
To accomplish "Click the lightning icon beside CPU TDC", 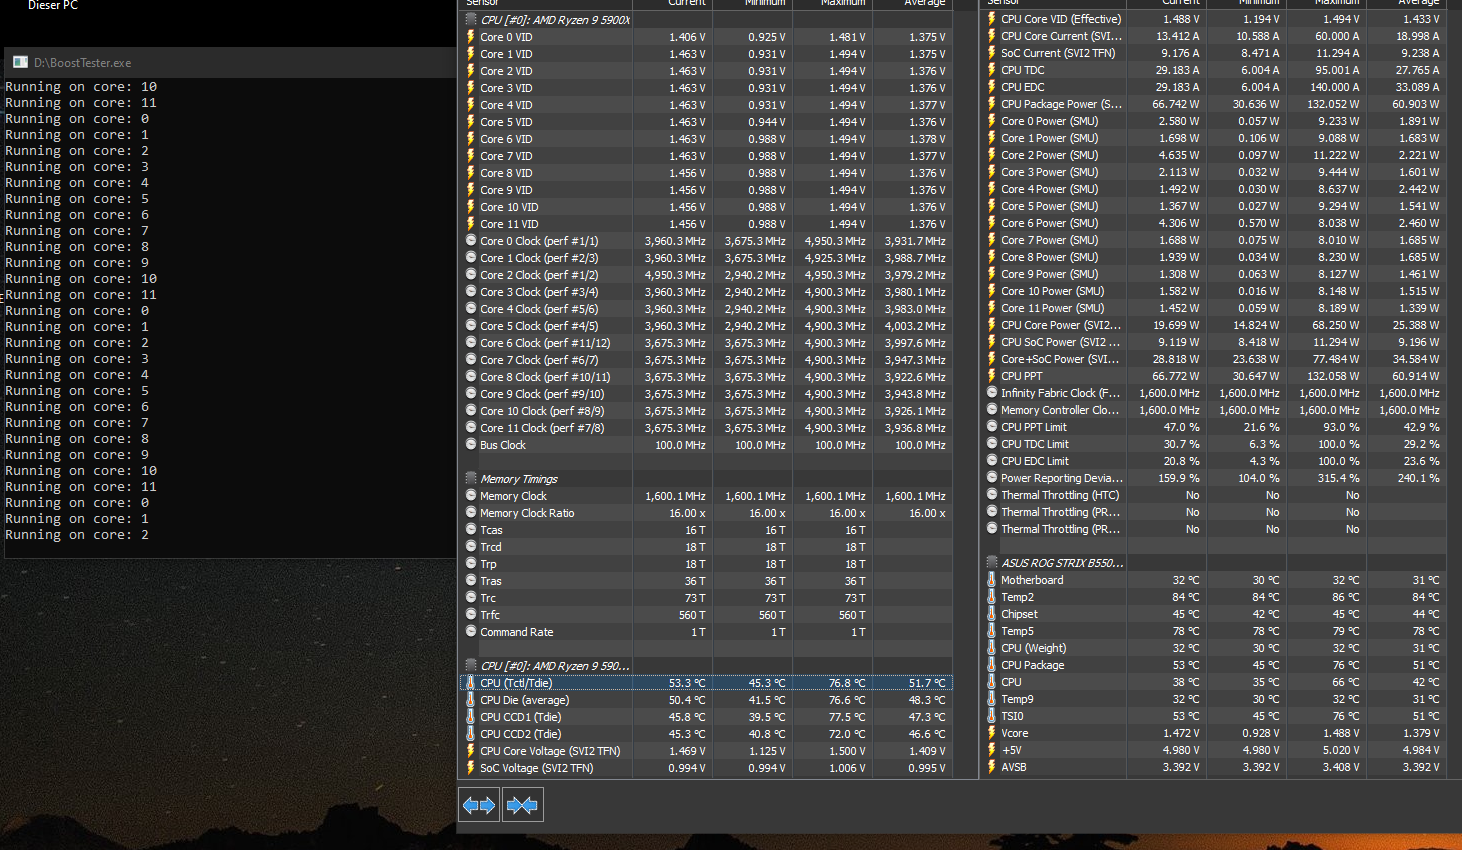I will 992,70.
